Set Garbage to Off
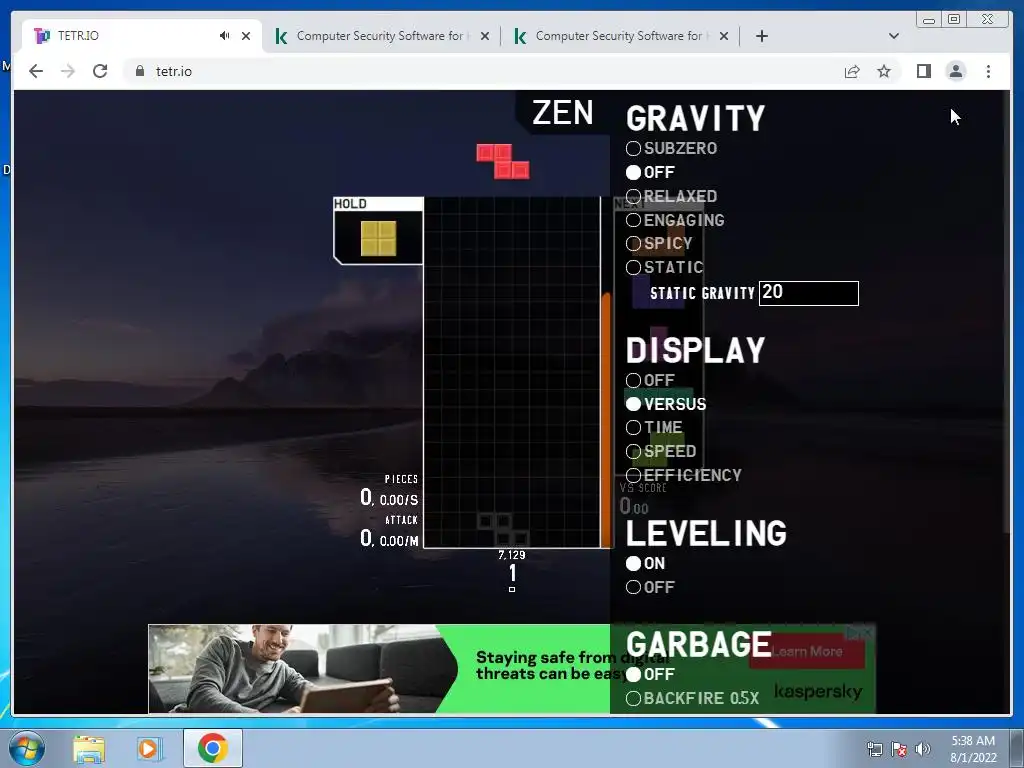Screen dimensions: 1024x768 [650, 675]
